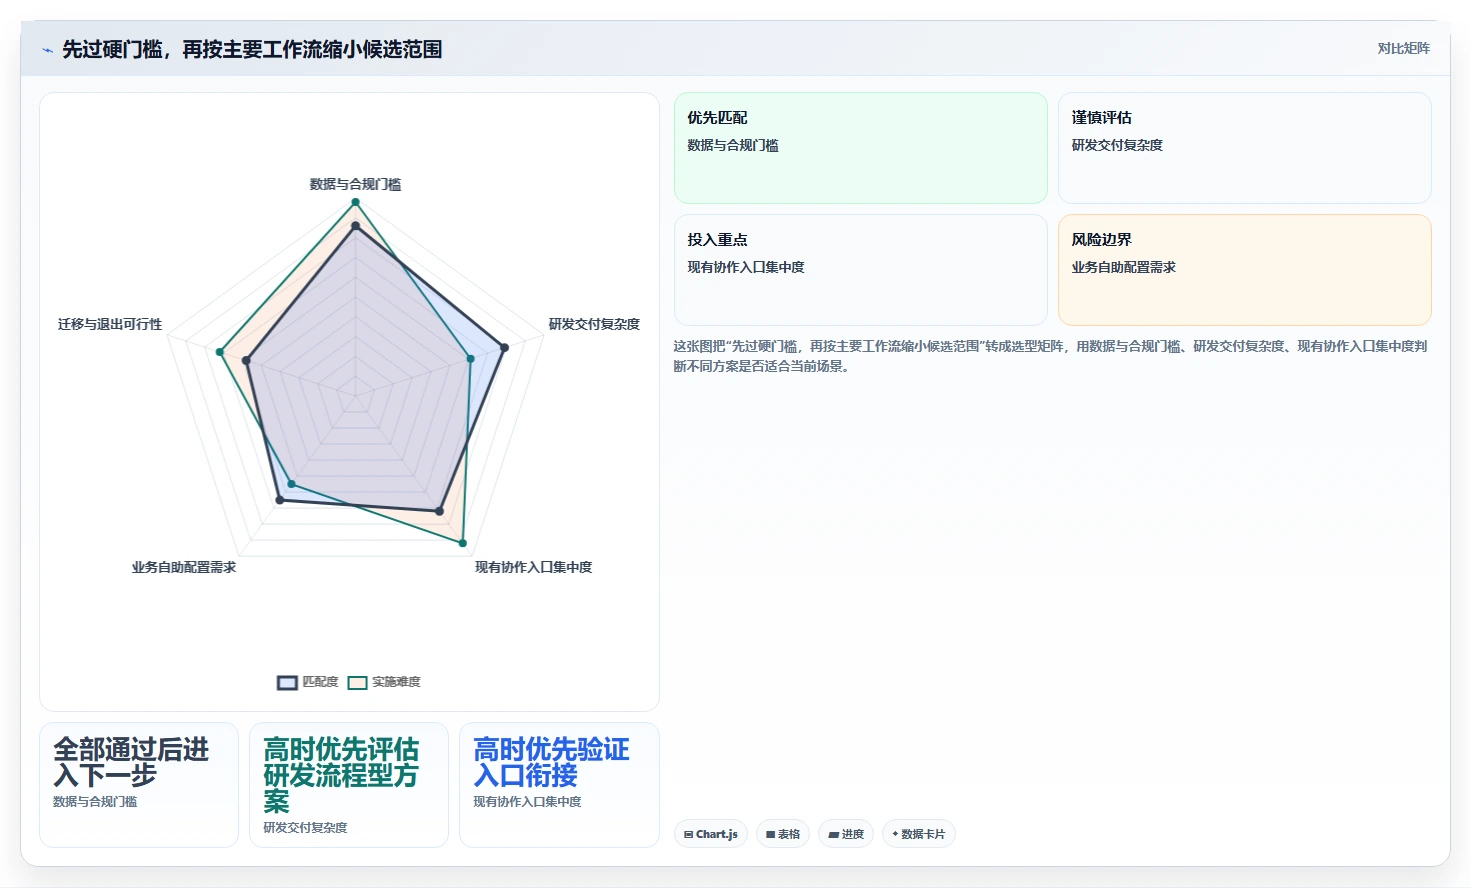
Task: Select the 高时优先评估研发流程型方案 data card
Action: tap(349, 785)
